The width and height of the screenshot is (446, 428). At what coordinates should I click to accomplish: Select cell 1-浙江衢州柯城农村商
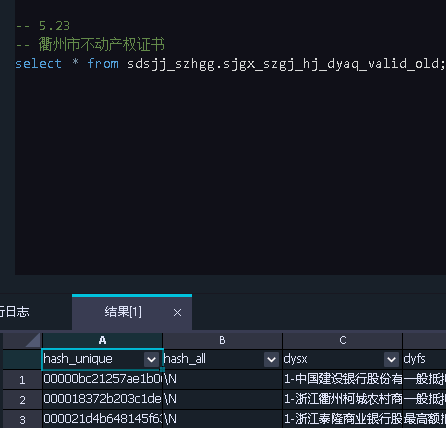tap(342, 399)
